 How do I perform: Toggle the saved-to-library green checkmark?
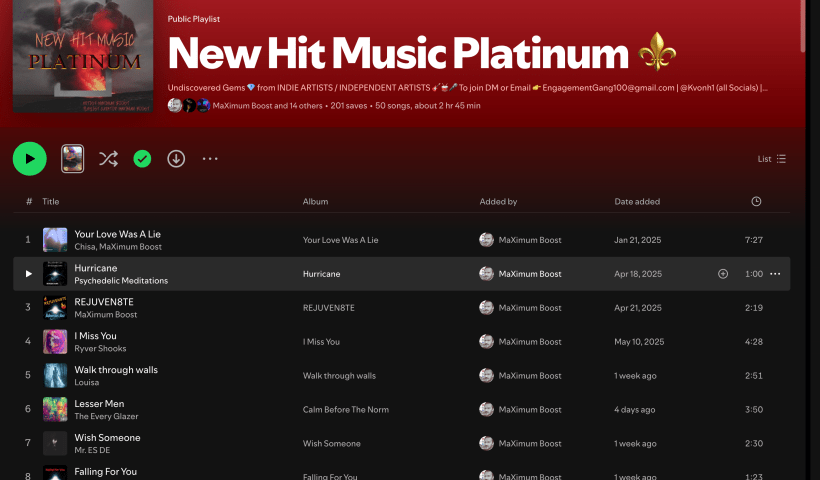tap(142, 158)
